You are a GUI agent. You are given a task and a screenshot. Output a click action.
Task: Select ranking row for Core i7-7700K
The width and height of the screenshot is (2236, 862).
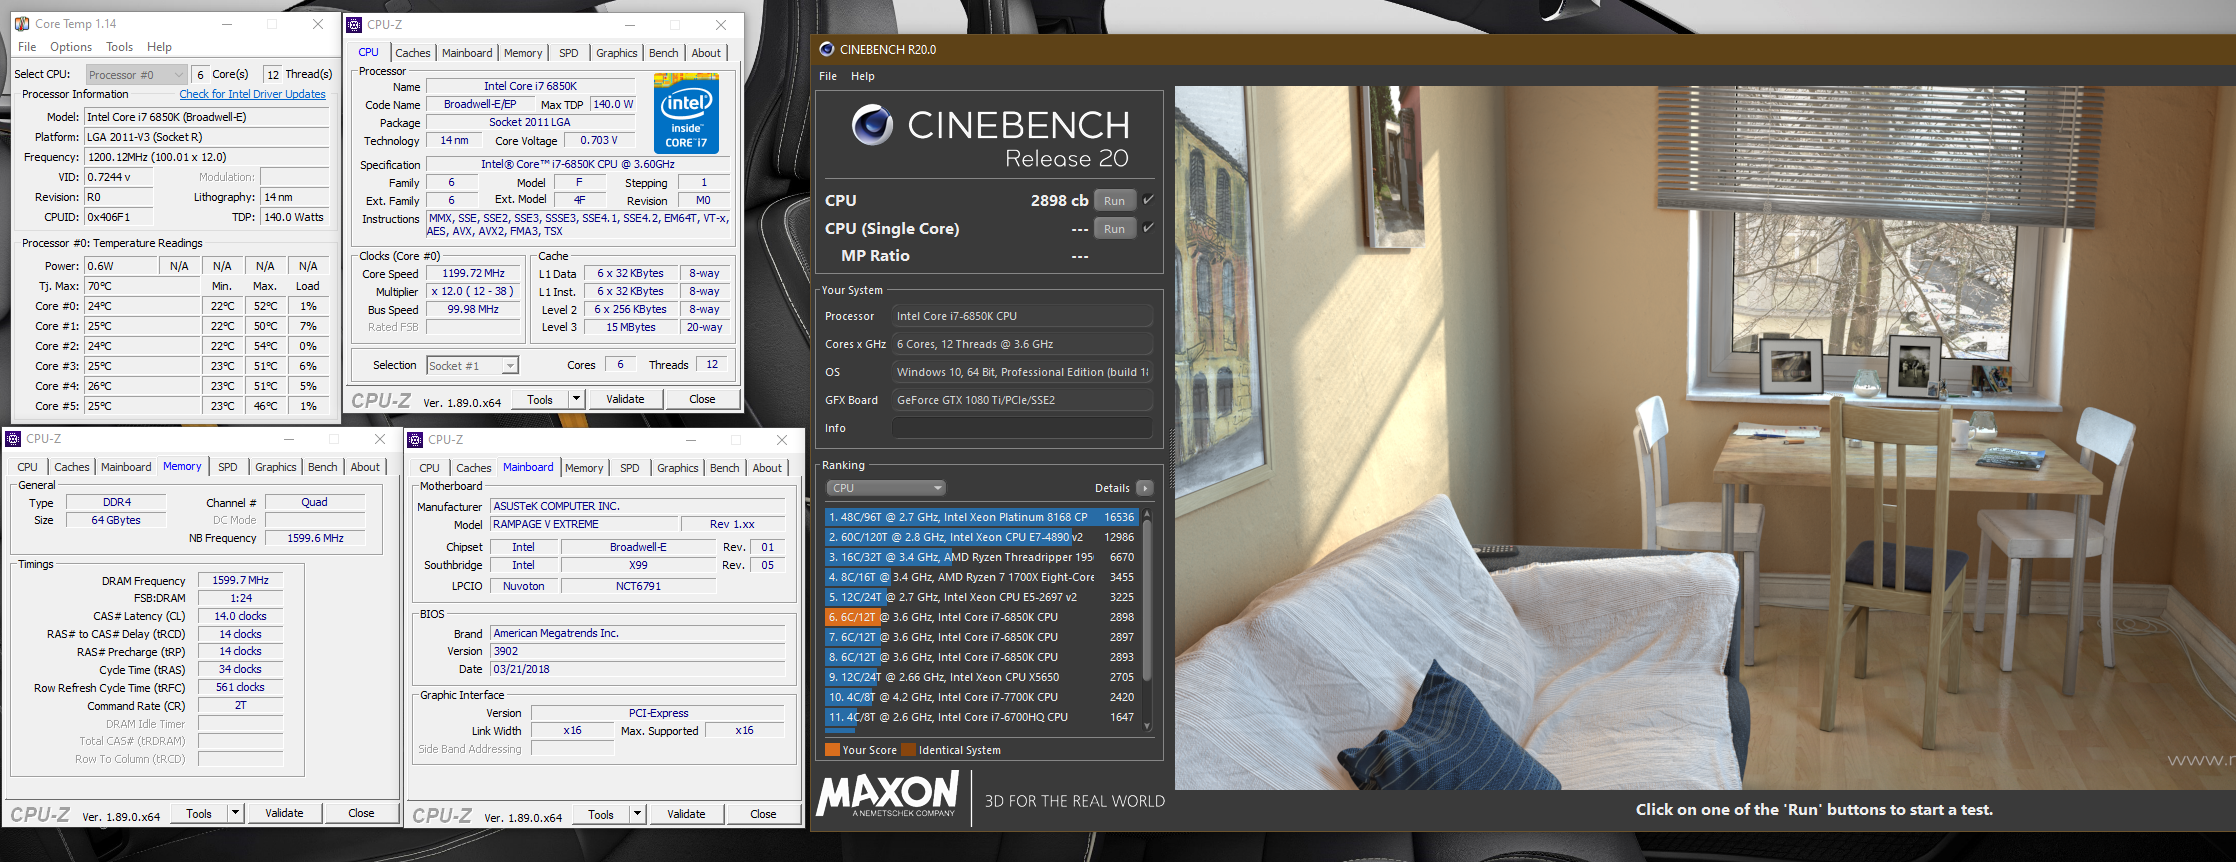982,697
